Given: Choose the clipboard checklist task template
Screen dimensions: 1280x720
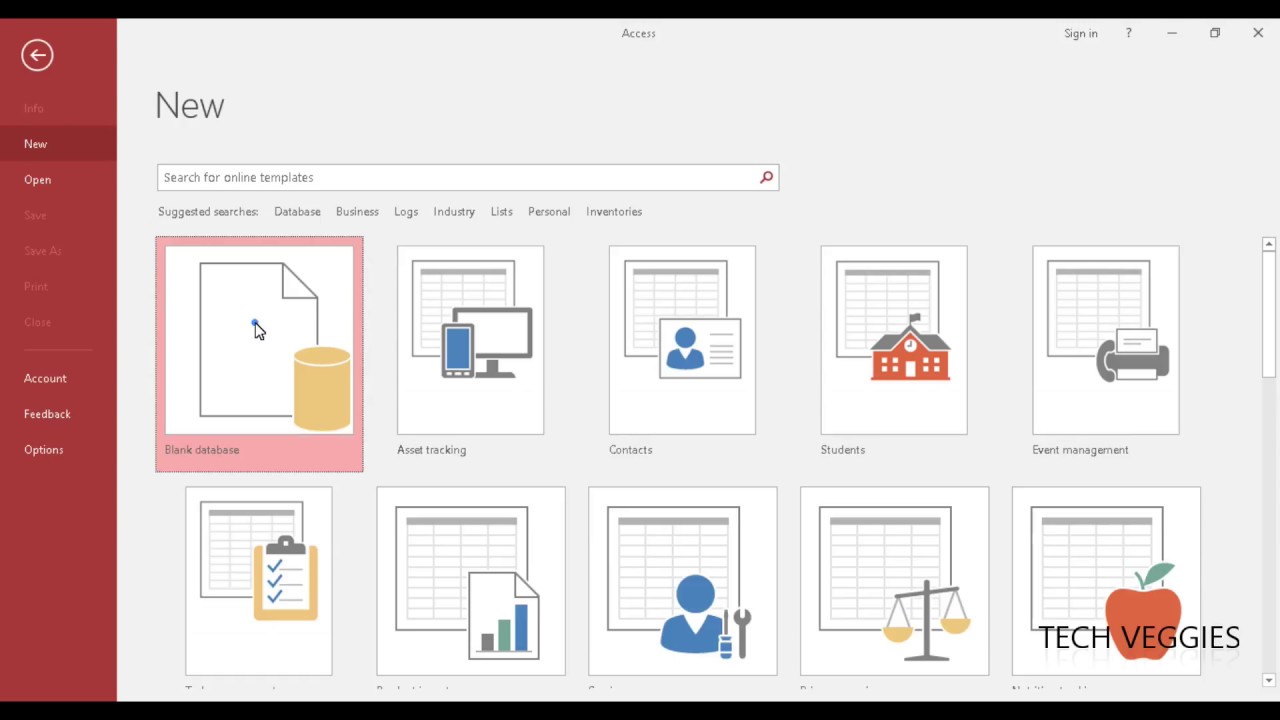Looking at the screenshot, I should pyautogui.click(x=259, y=581).
